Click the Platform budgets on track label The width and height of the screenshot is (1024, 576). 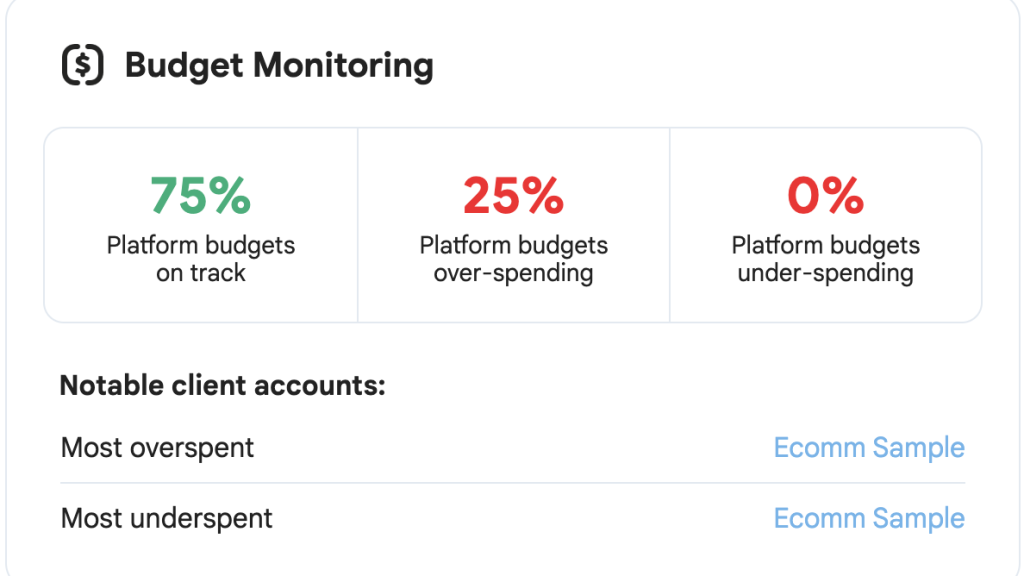coord(200,259)
